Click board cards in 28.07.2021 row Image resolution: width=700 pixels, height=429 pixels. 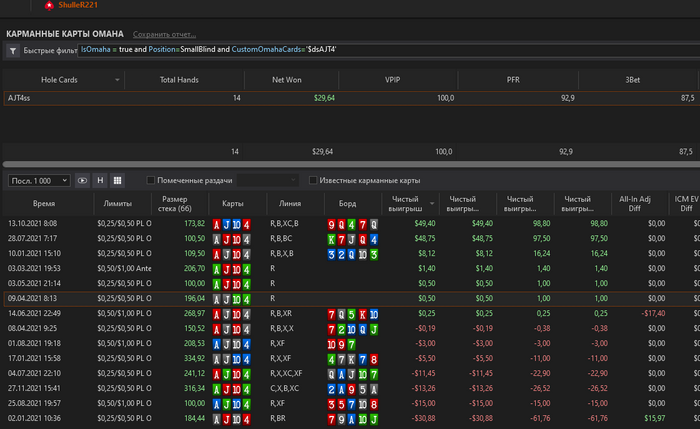[352, 239]
